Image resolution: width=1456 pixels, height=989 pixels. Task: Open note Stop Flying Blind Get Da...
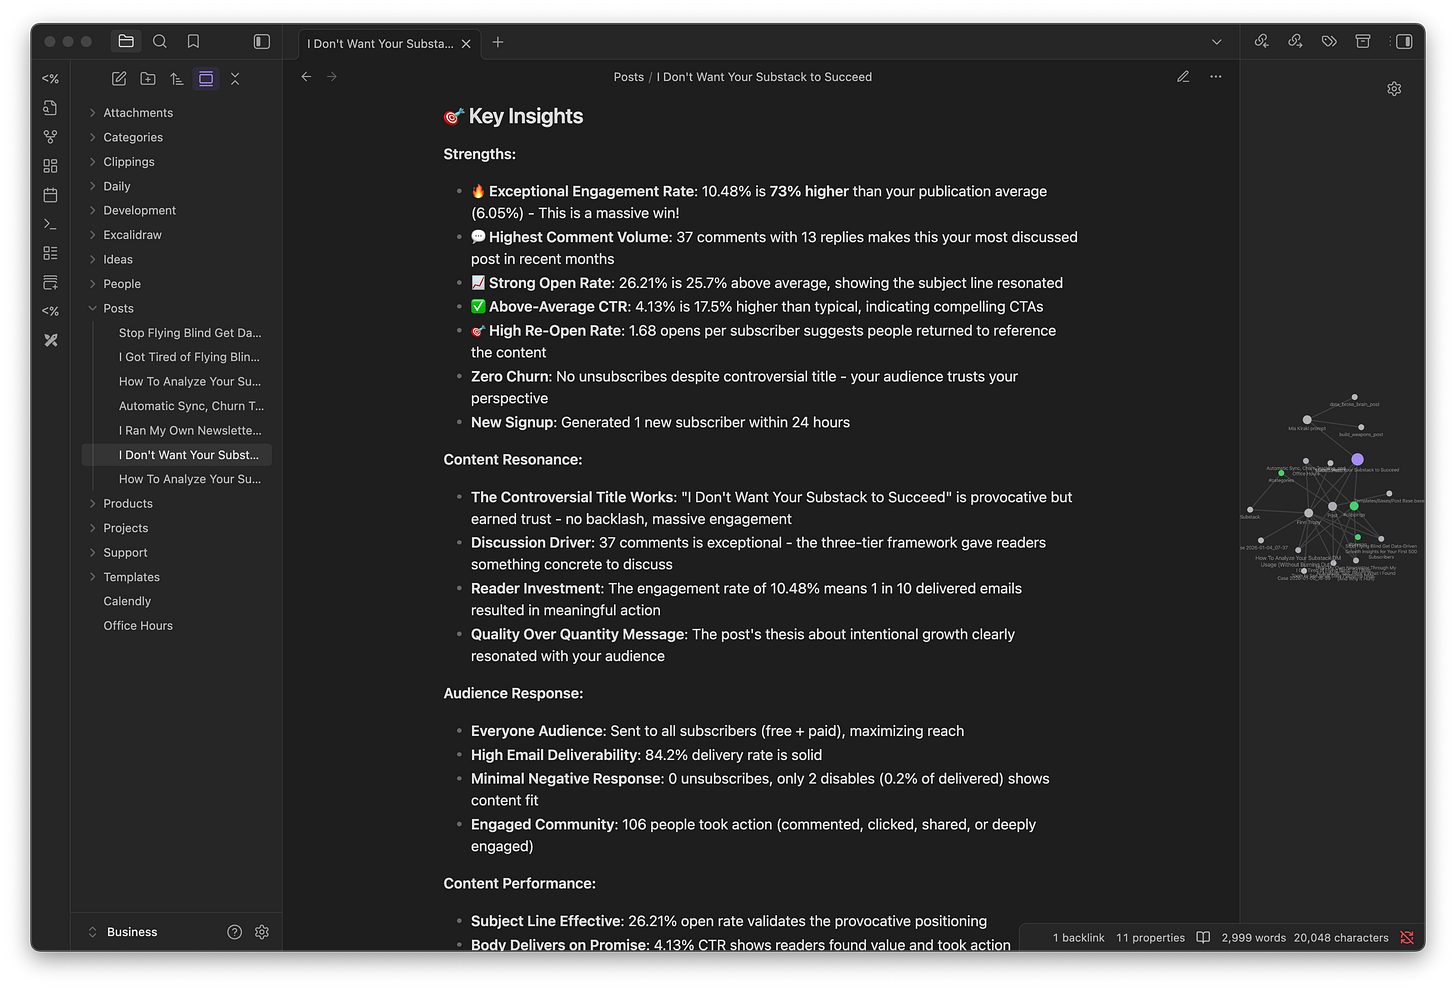click(x=190, y=333)
